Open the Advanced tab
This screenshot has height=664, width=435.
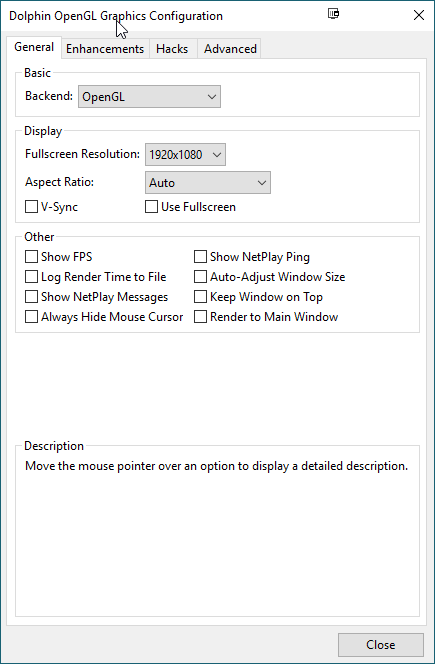230,49
